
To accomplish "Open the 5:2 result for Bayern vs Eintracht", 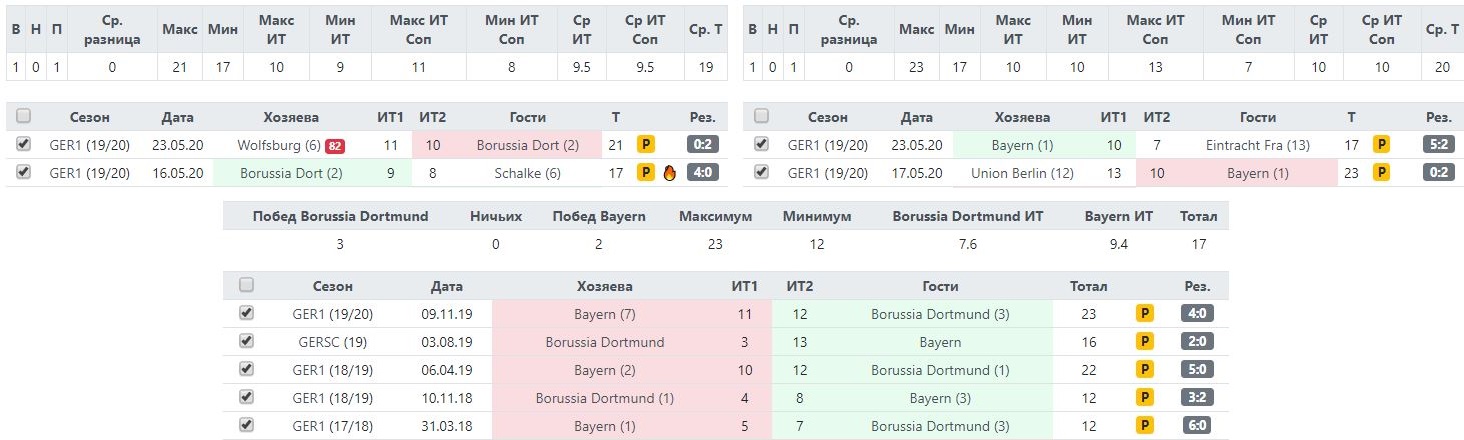I will pos(1438,144).
